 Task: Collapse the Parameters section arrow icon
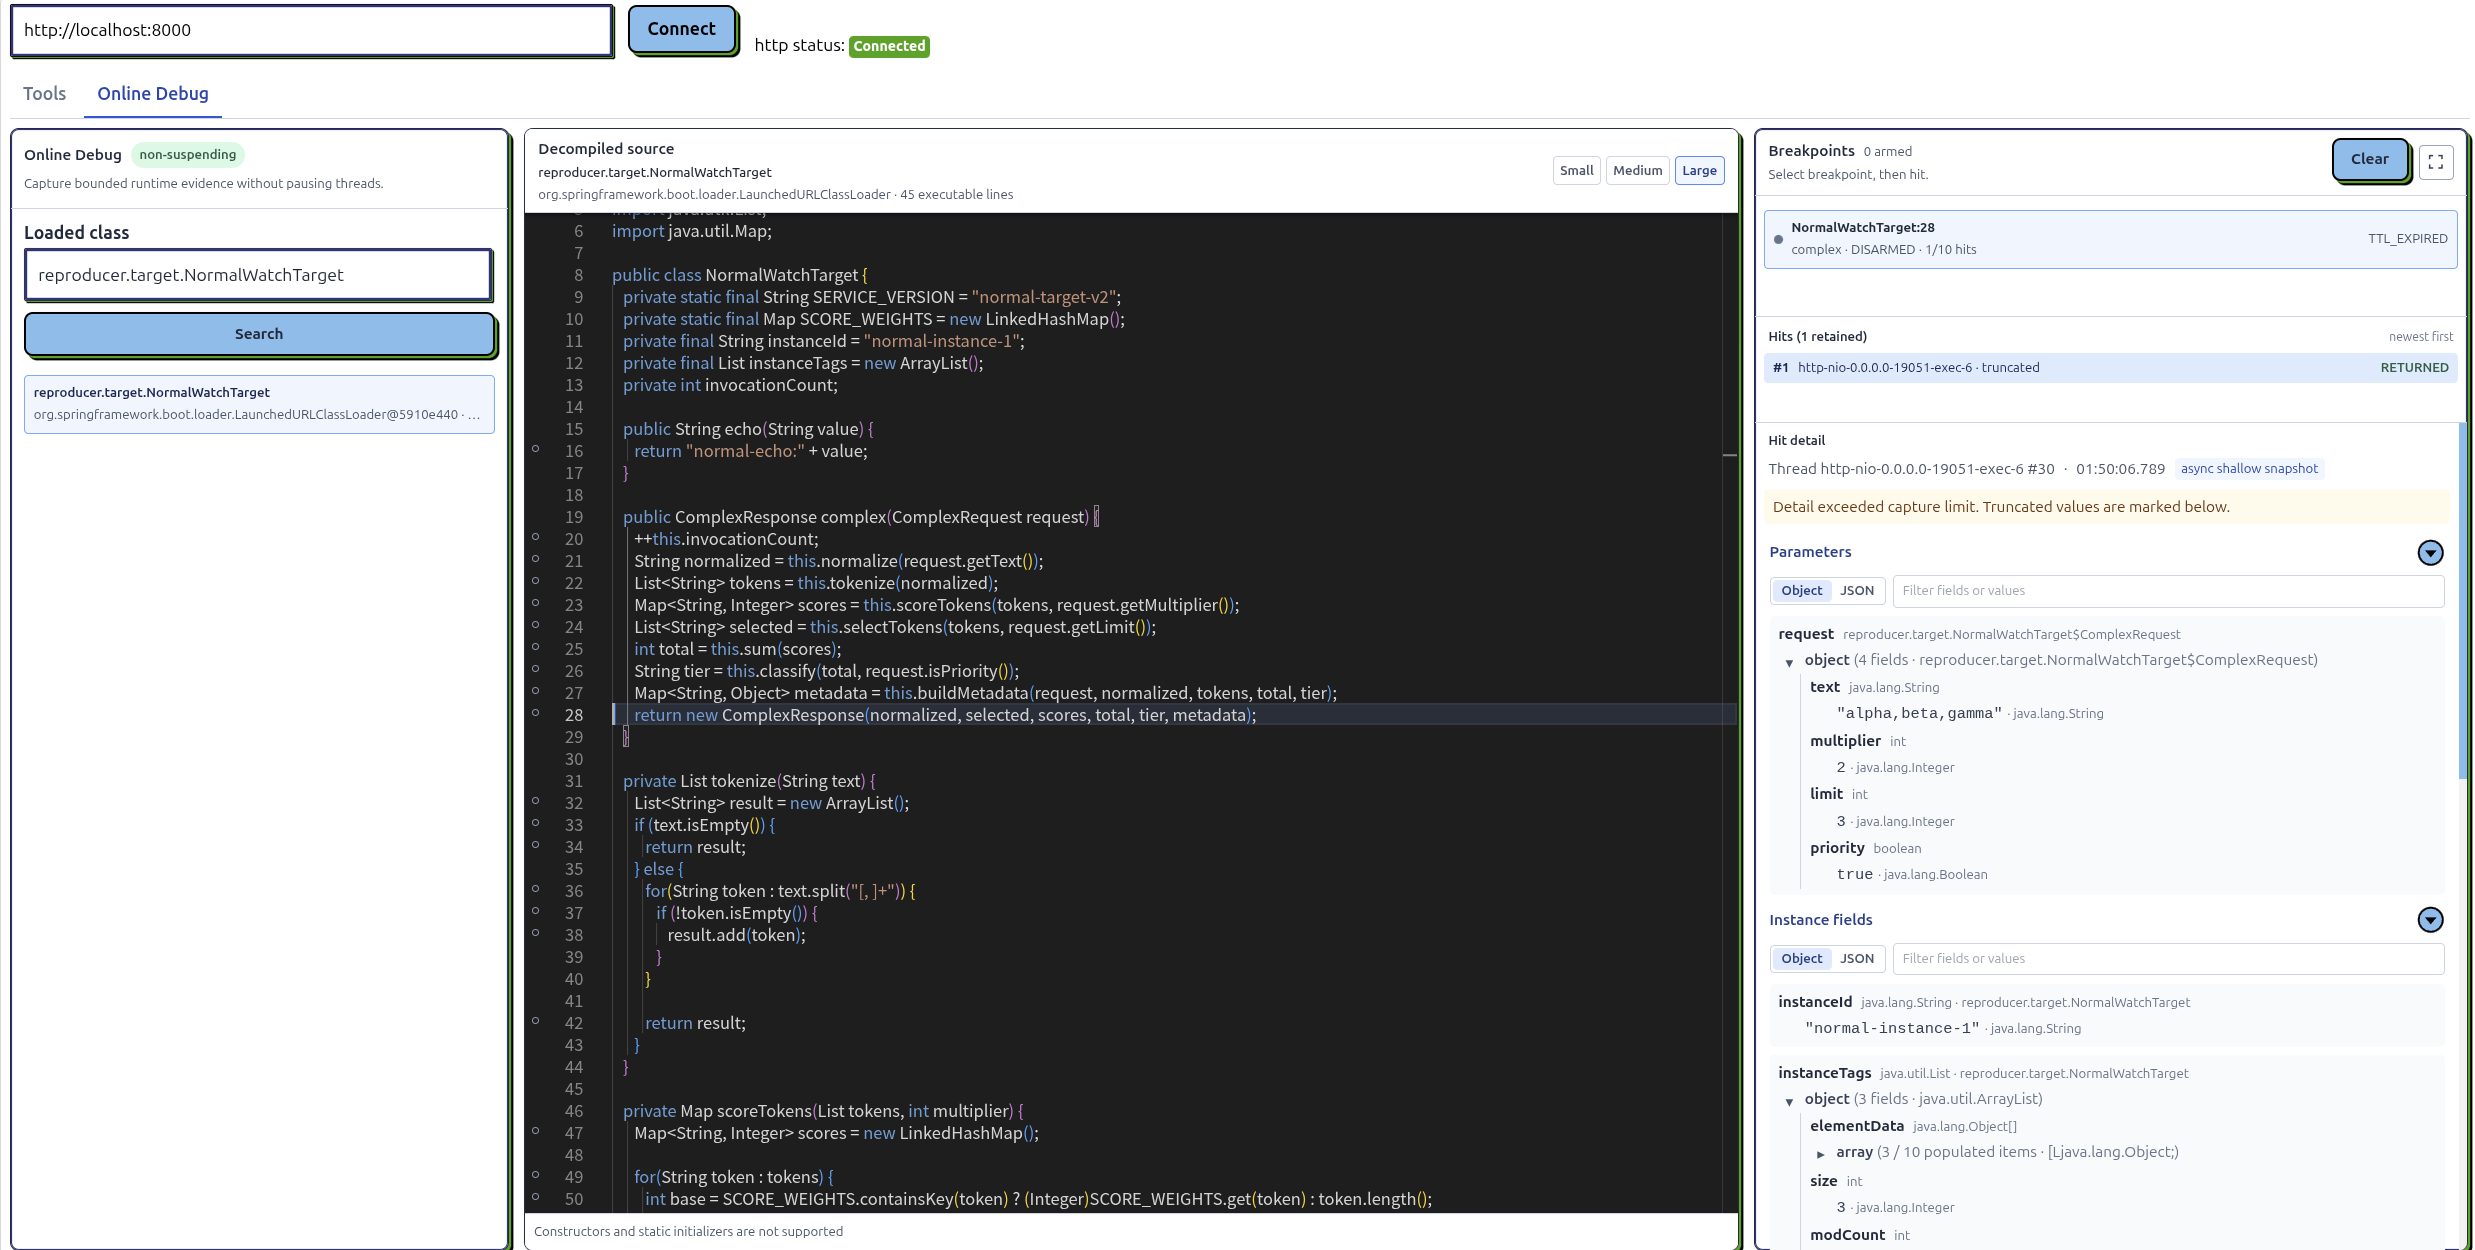(x=2430, y=552)
